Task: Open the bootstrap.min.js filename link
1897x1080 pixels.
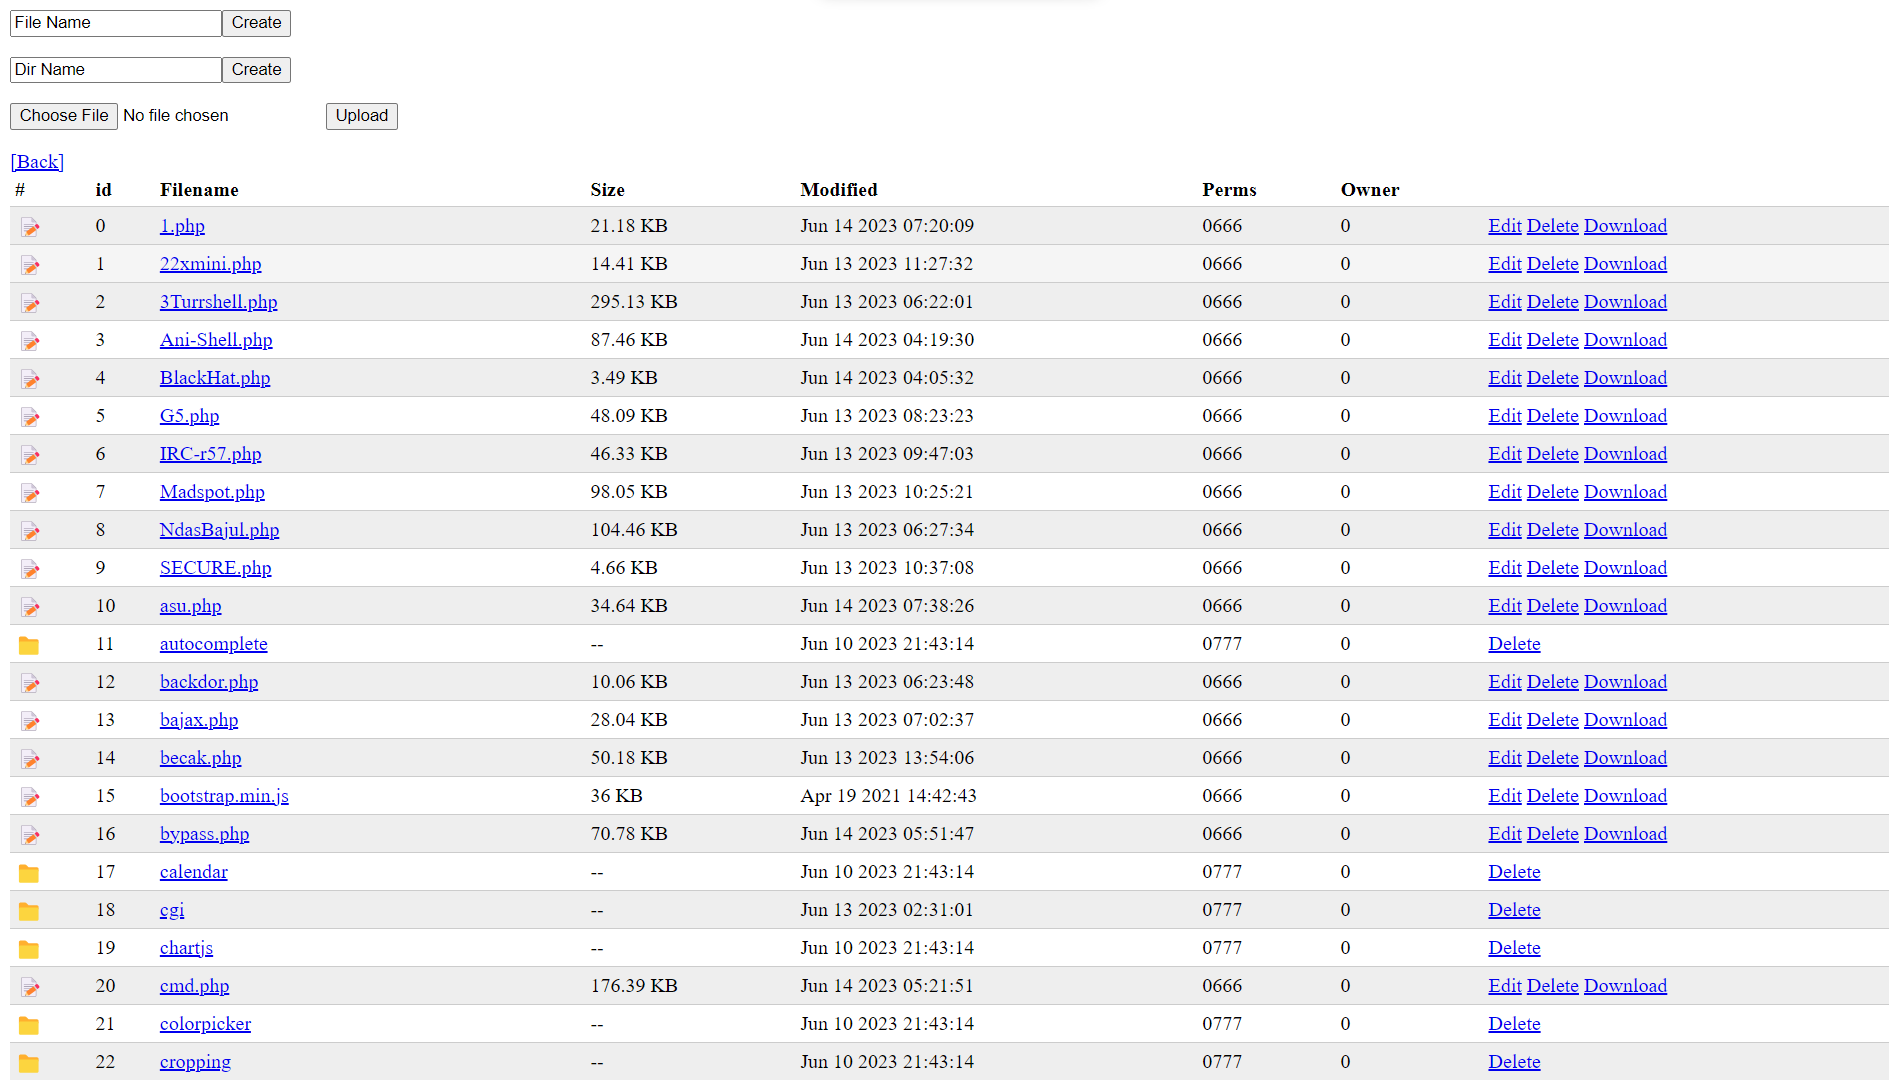Action: [x=224, y=796]
